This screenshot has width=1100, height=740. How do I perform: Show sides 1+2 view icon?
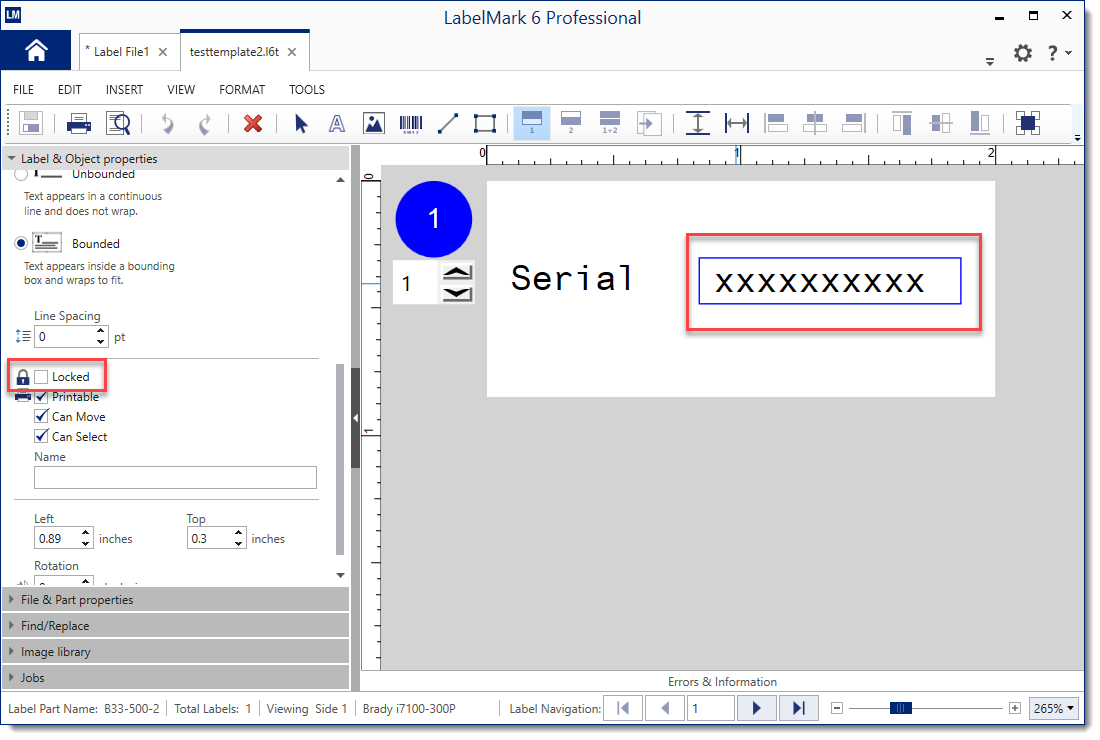[610, 123]
